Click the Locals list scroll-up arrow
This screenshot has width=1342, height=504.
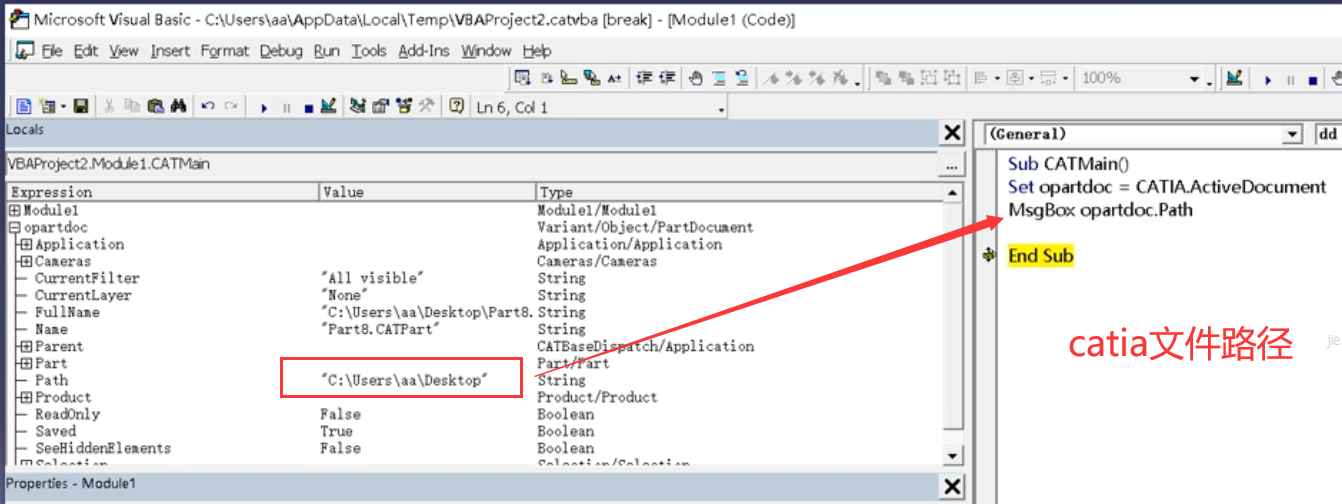953,193
